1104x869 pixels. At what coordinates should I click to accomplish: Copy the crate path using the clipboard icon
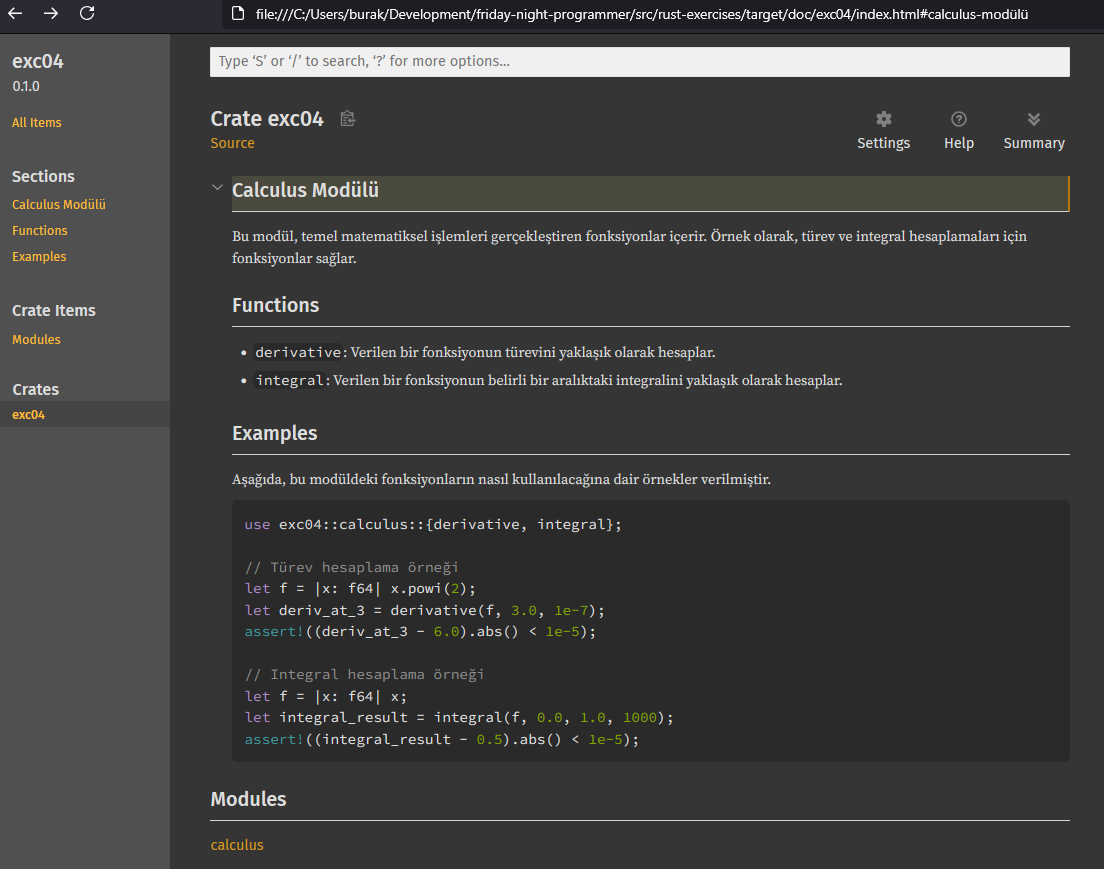pos(347,117)
